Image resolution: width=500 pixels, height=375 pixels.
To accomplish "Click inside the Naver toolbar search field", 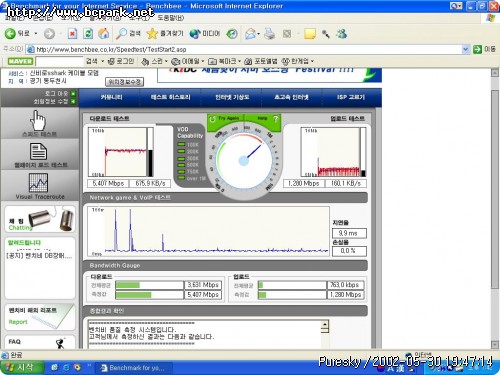I will [59, 61].
